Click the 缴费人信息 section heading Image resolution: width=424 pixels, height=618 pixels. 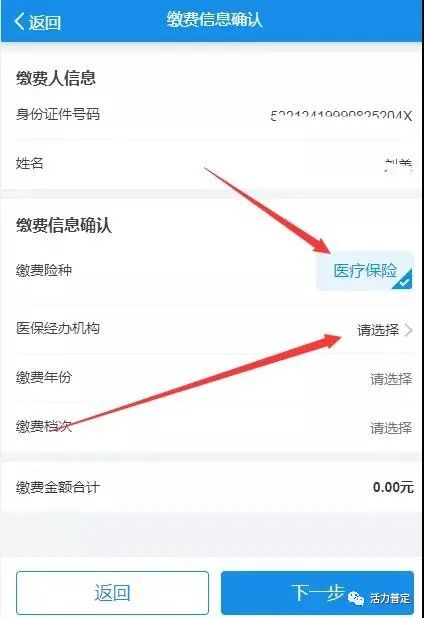click(x=56, y=78)
